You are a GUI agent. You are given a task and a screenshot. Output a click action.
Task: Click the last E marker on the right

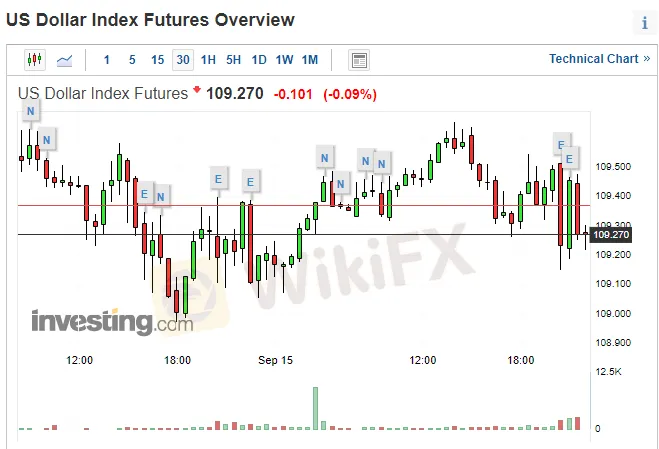pos(570,158)
